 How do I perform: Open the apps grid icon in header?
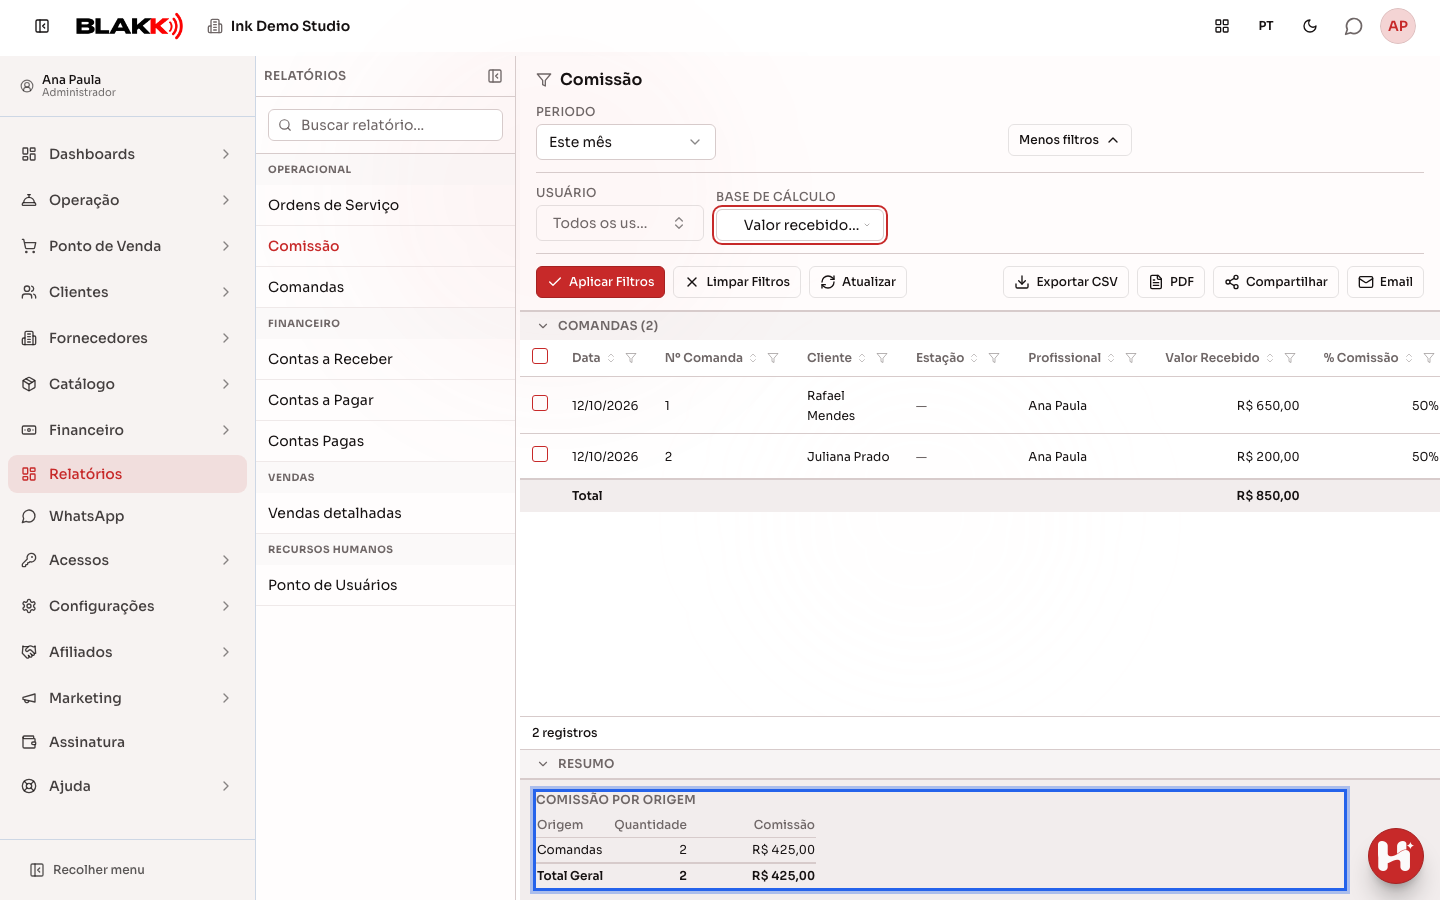pos(1222,26)
